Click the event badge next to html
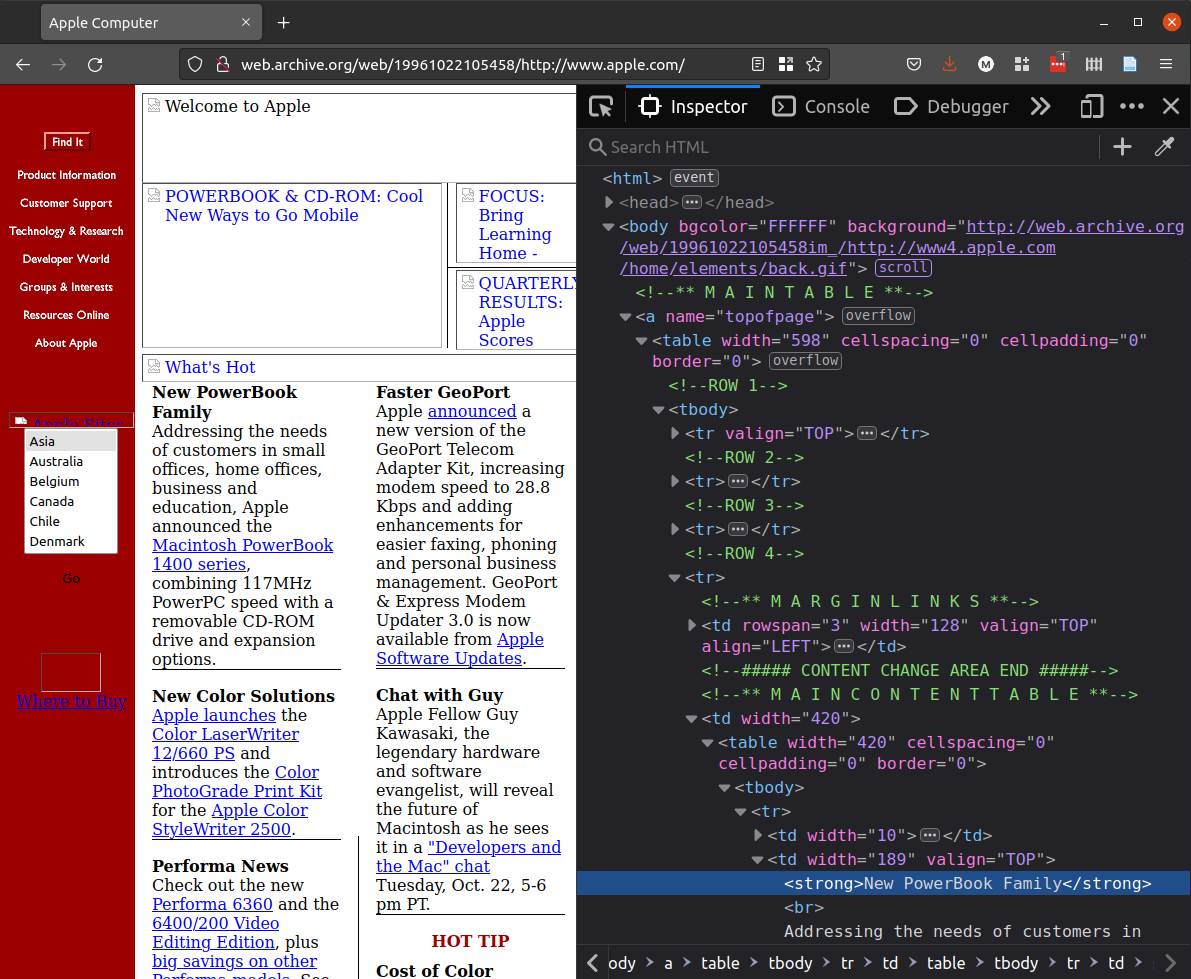1191x979 pixels. 694,178
